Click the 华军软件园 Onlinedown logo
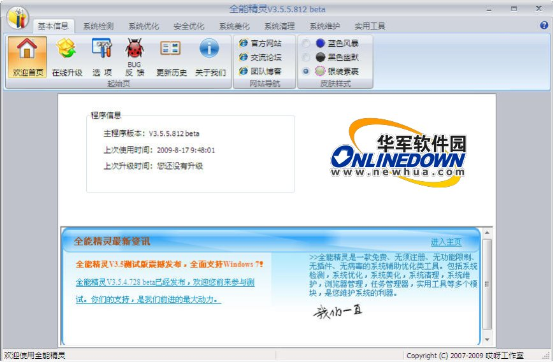This screenshot has width=554, height=362. pyautogui.click(x=398, y=153)
